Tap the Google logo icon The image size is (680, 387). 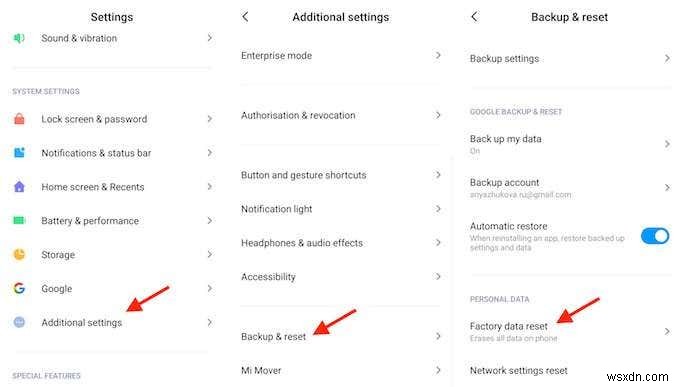point(19,288)
